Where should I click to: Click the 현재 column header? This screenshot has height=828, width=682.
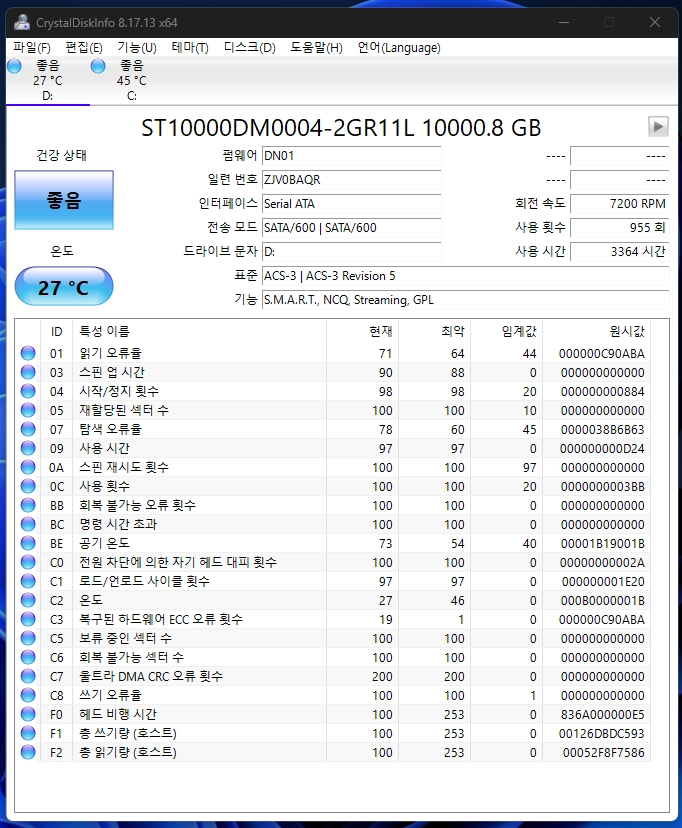click(363, 332)
